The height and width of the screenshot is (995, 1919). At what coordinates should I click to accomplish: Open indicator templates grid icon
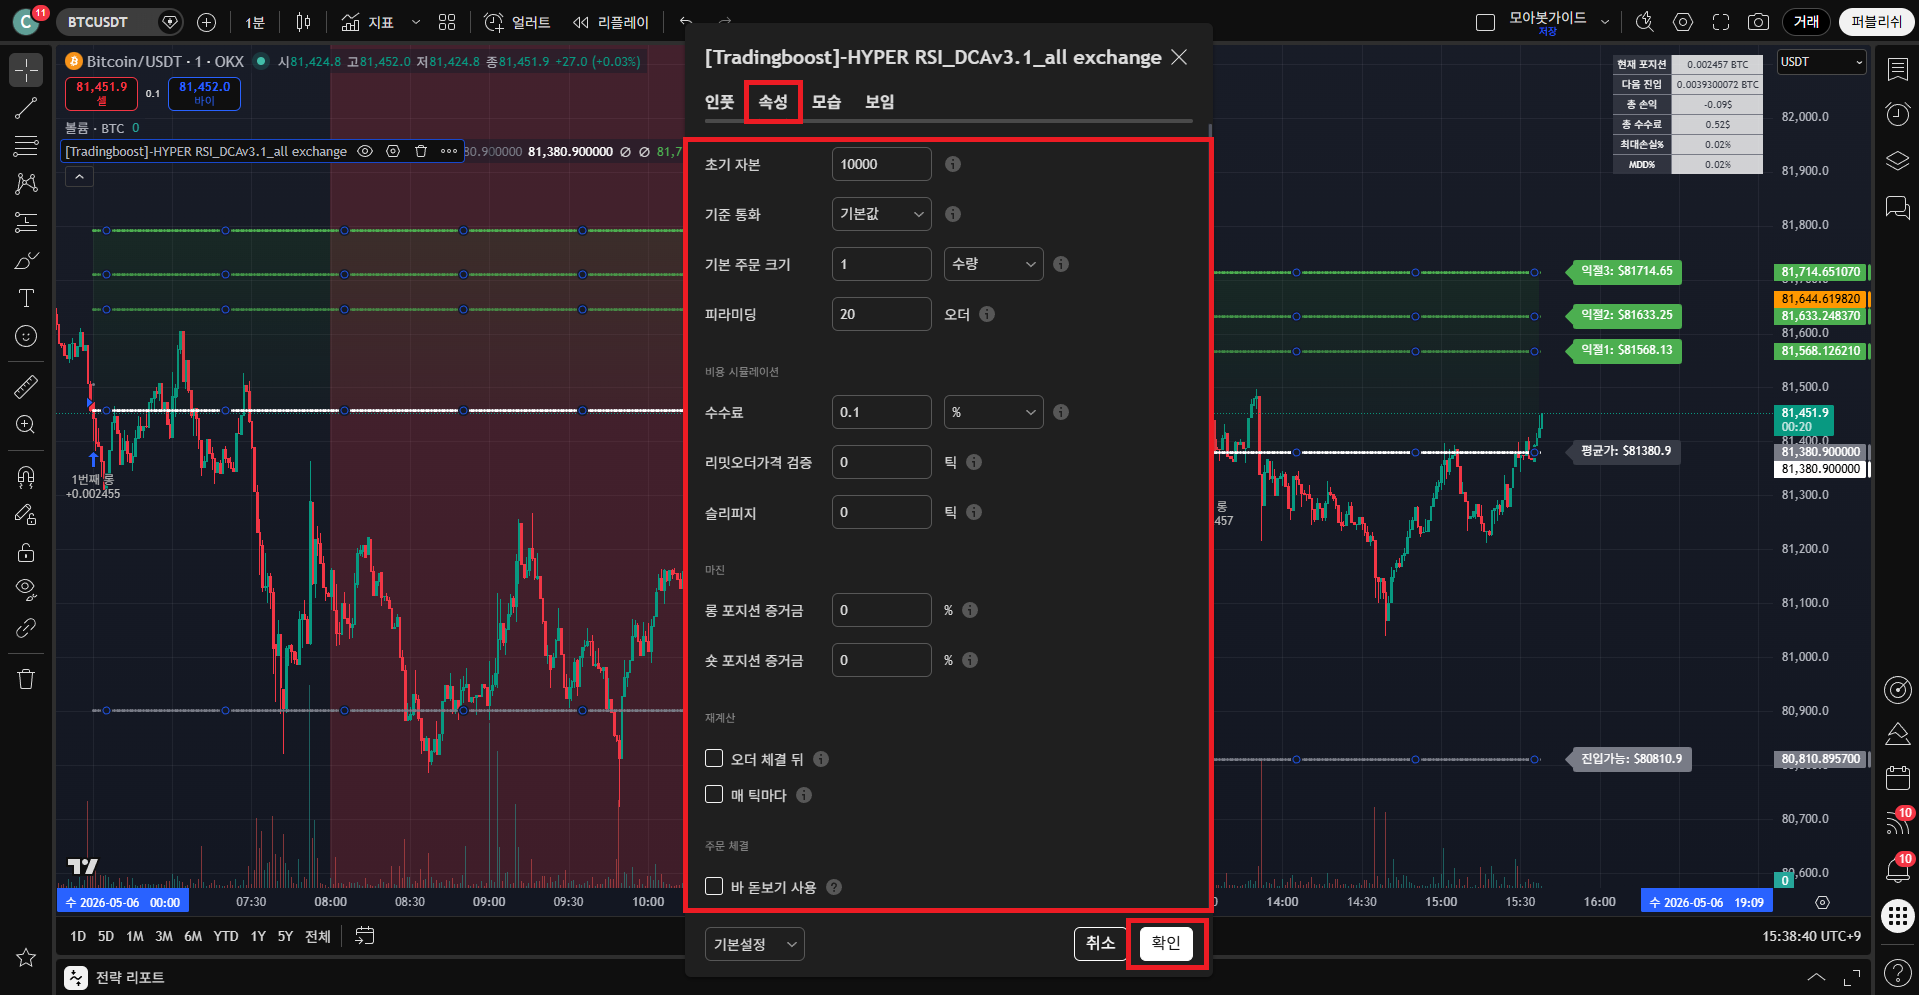[447, 22]
